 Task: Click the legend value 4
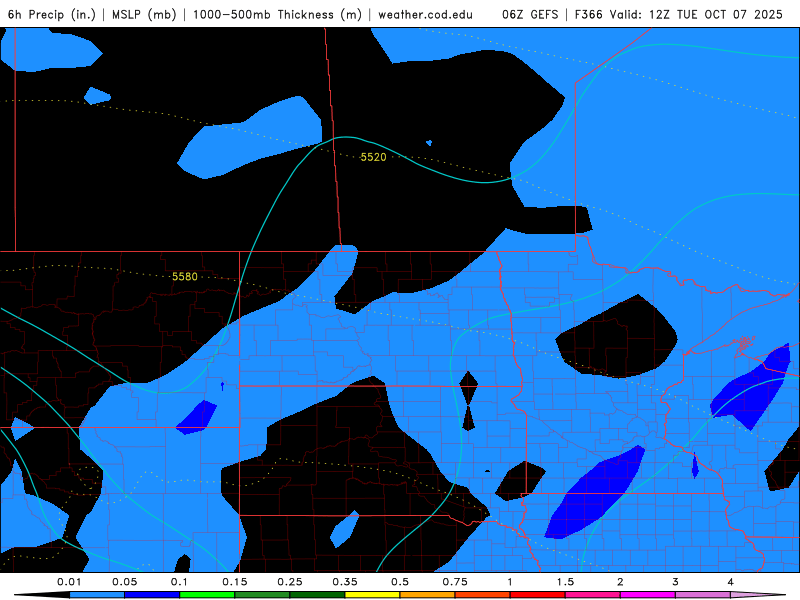(x=731, y=582)
